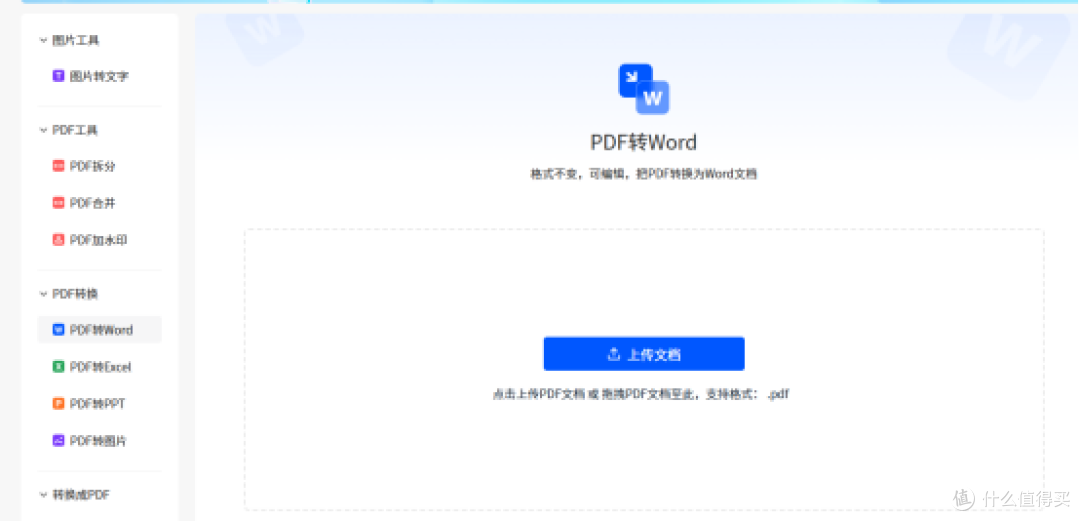Select PDF转Excel menu item
The width and height of the screenshot is (1080, 521).
pos(100,367)
